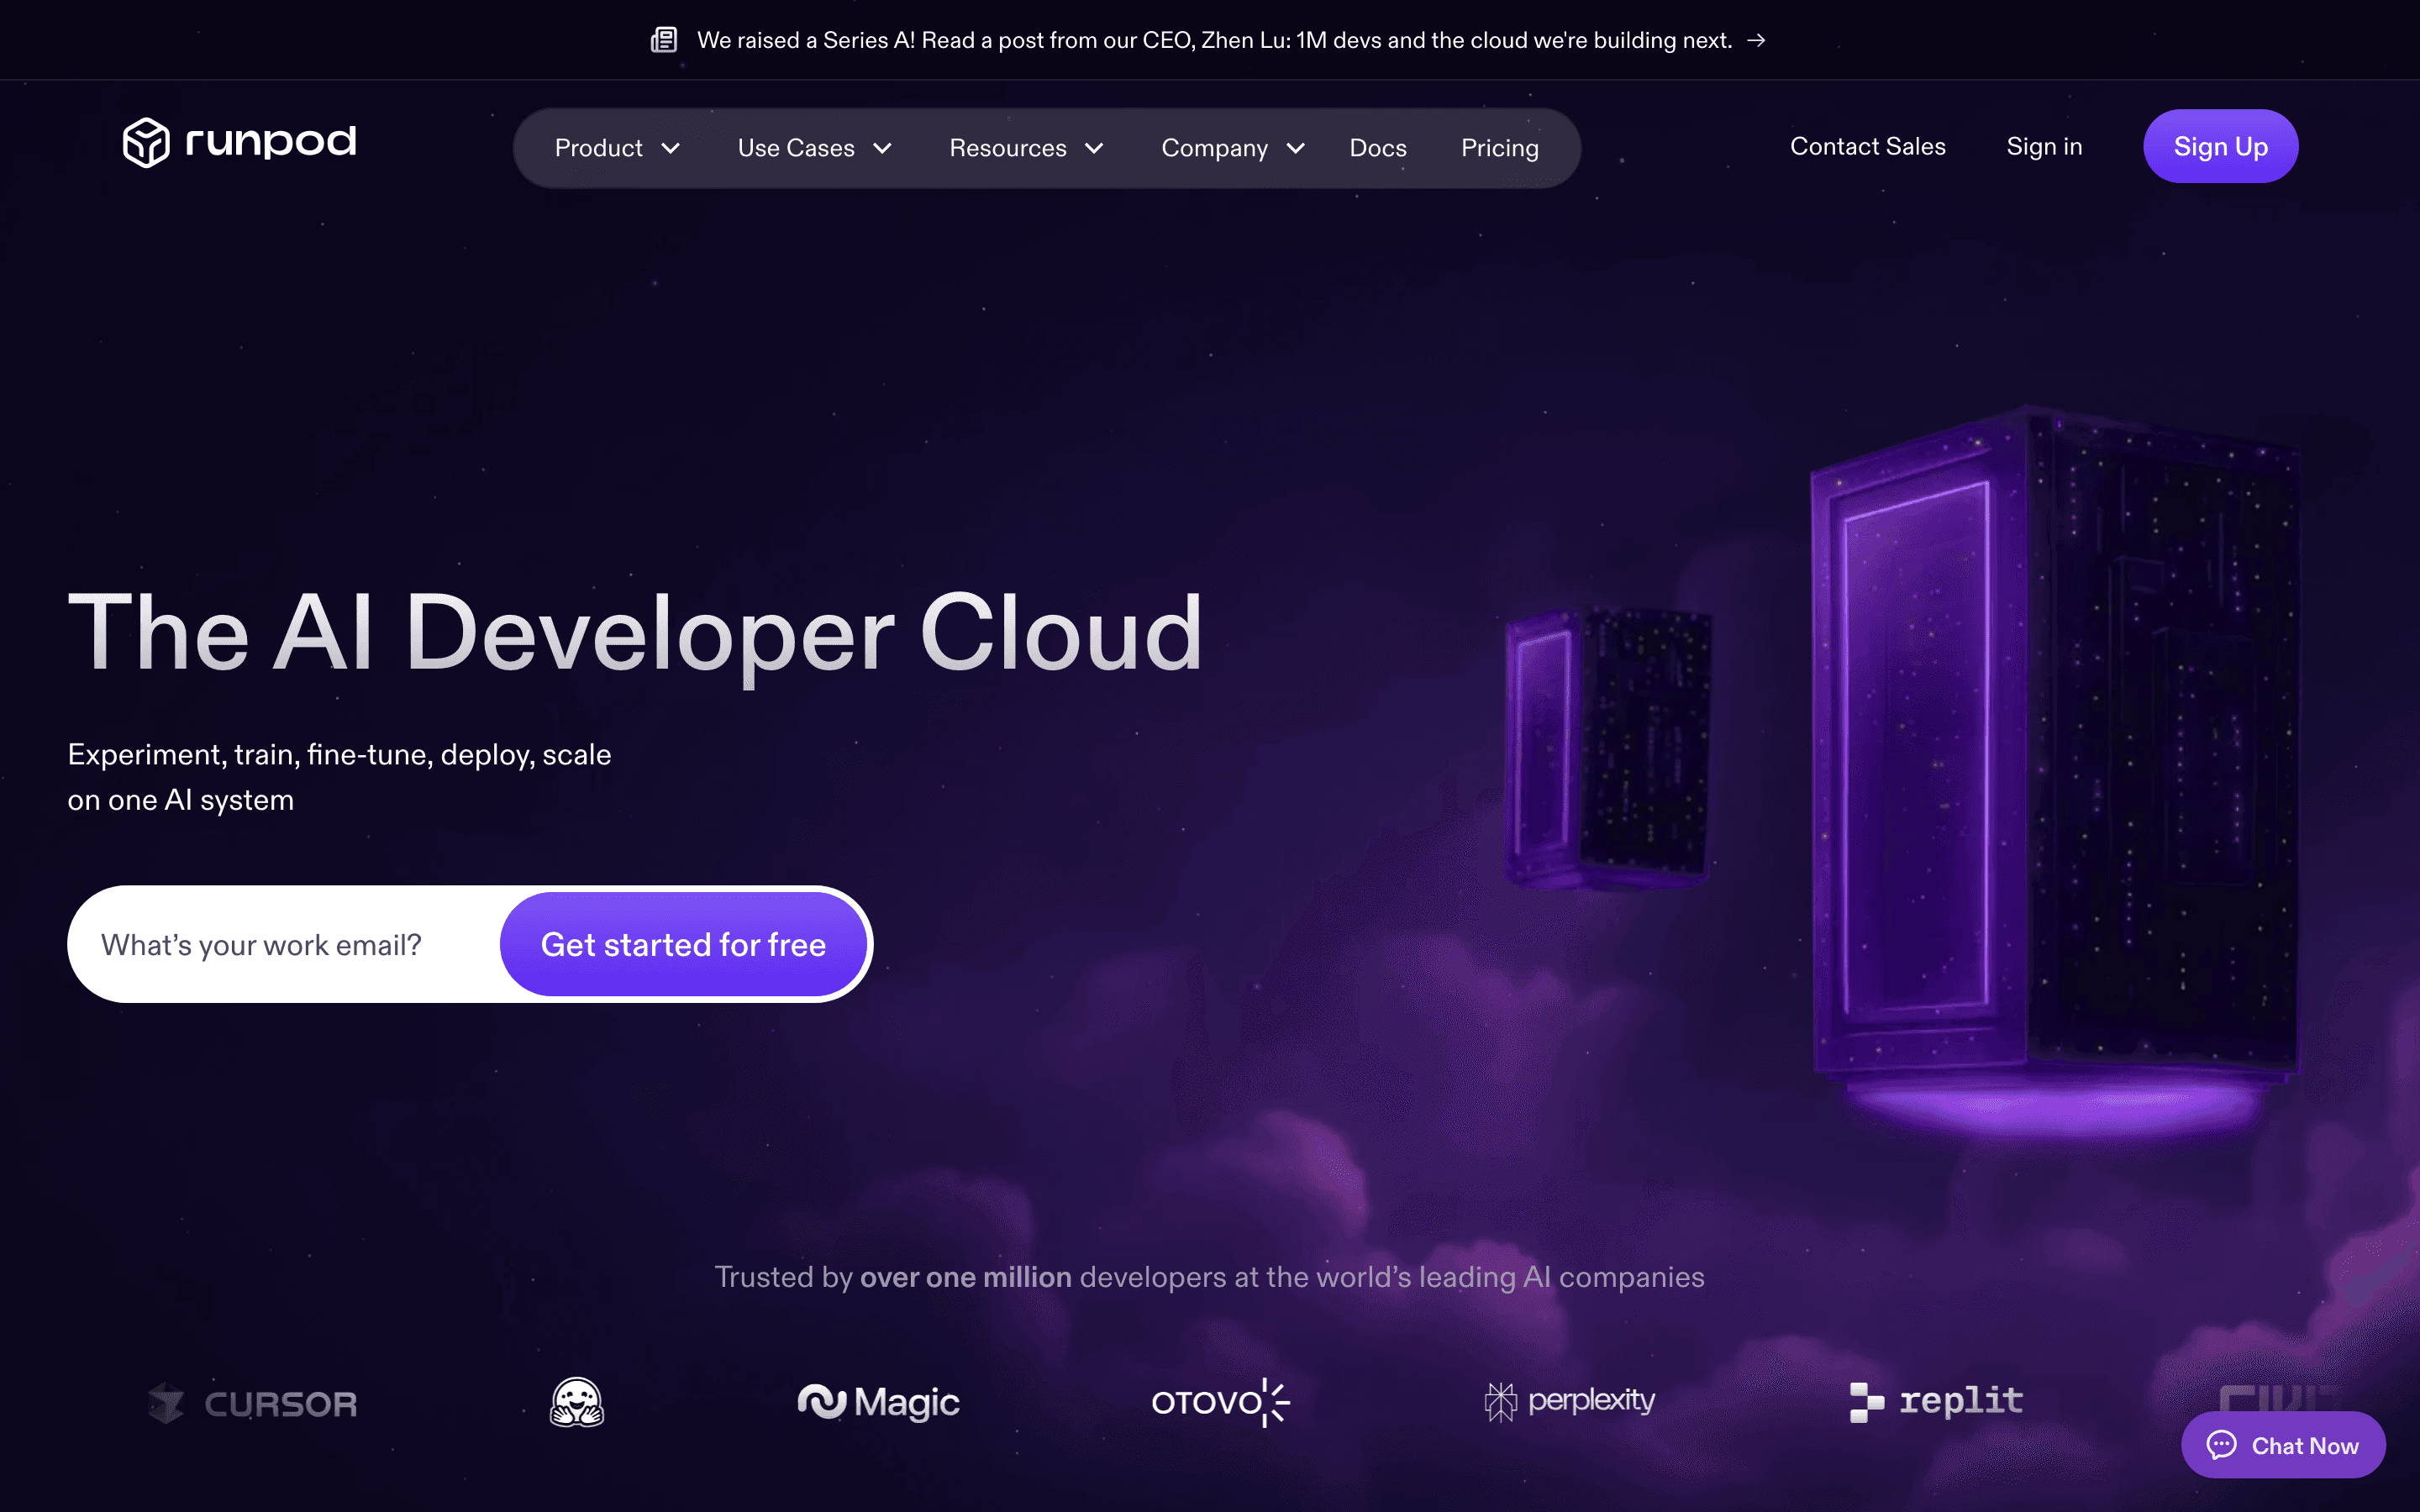
Task: Click 'over one million' bold text
Action: point(965,1277)
